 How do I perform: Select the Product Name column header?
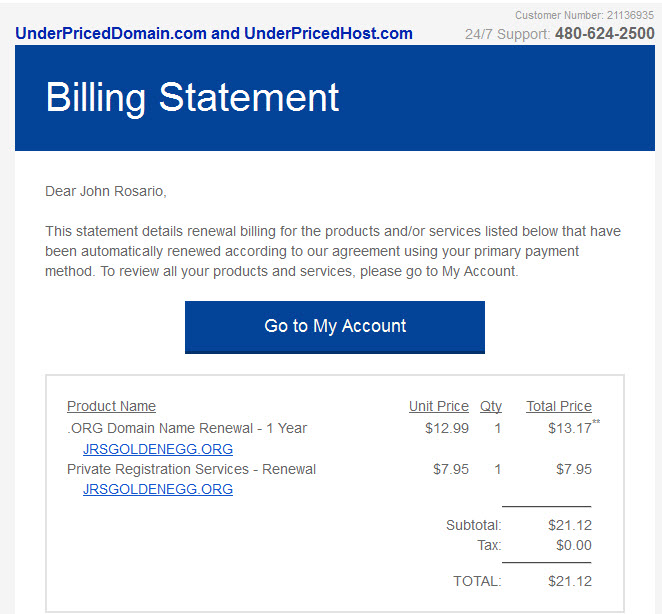pos(111,406)
